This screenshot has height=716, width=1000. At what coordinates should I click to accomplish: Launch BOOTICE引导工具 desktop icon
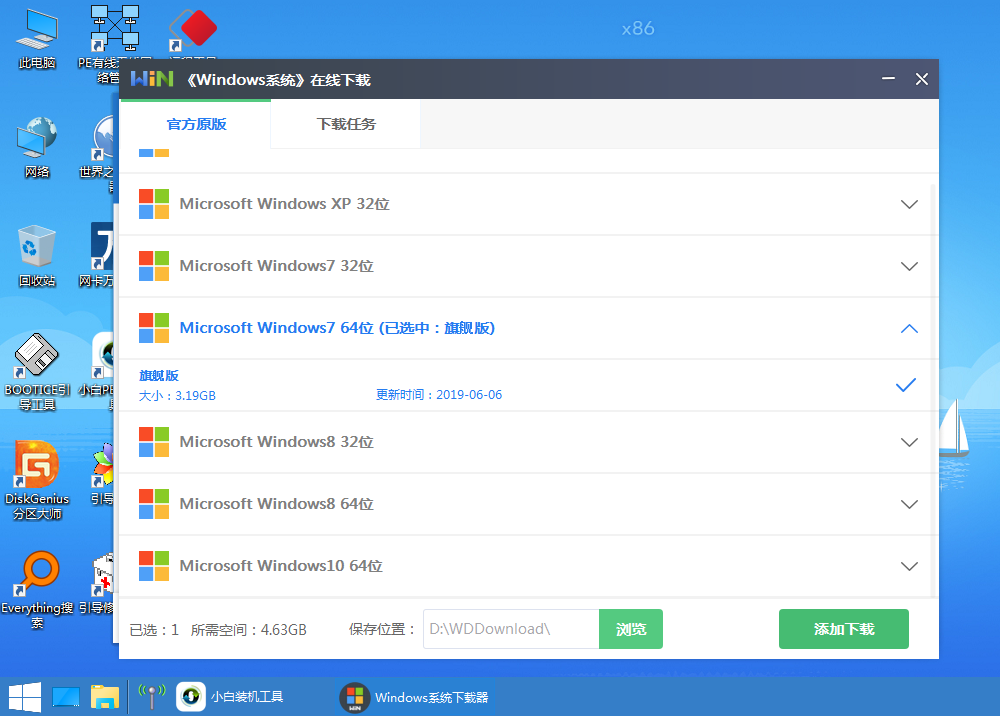tap(37, 372)
